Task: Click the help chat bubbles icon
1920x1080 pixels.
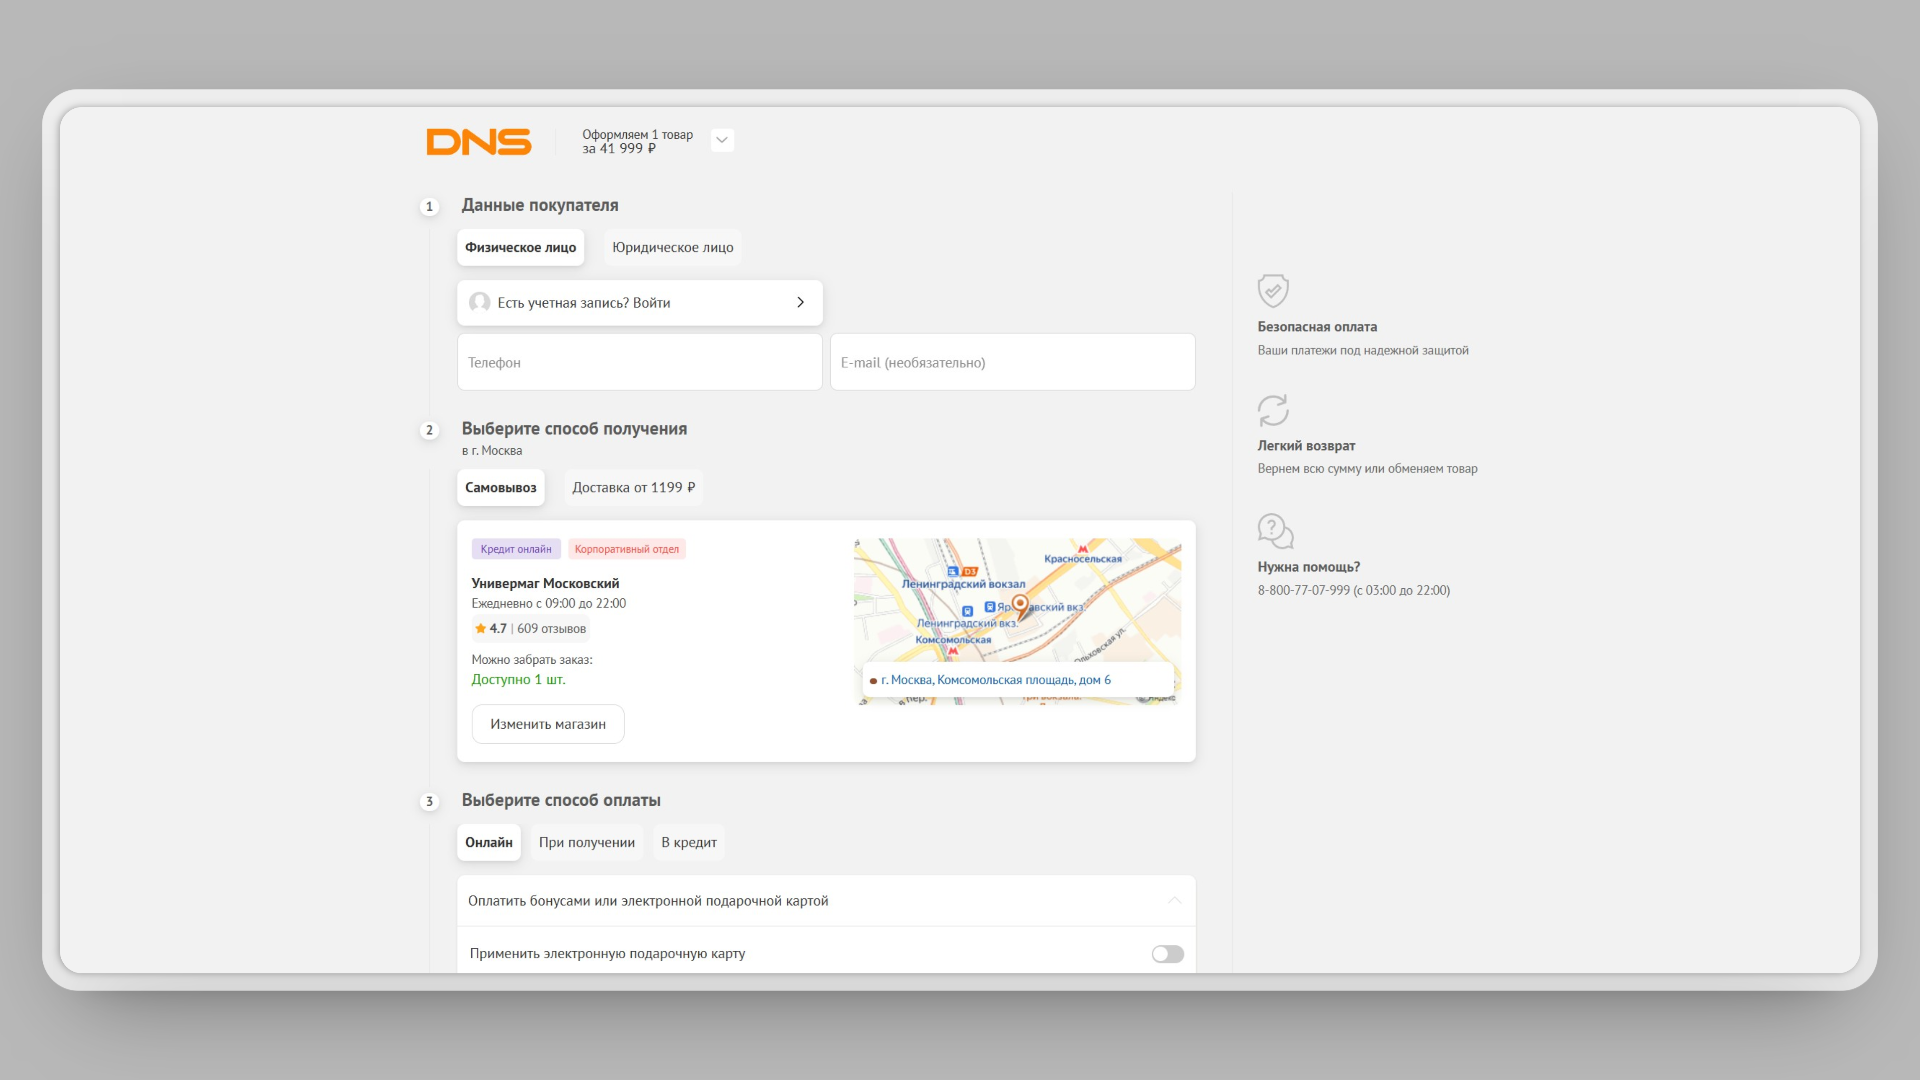Action: [1274, 531]
